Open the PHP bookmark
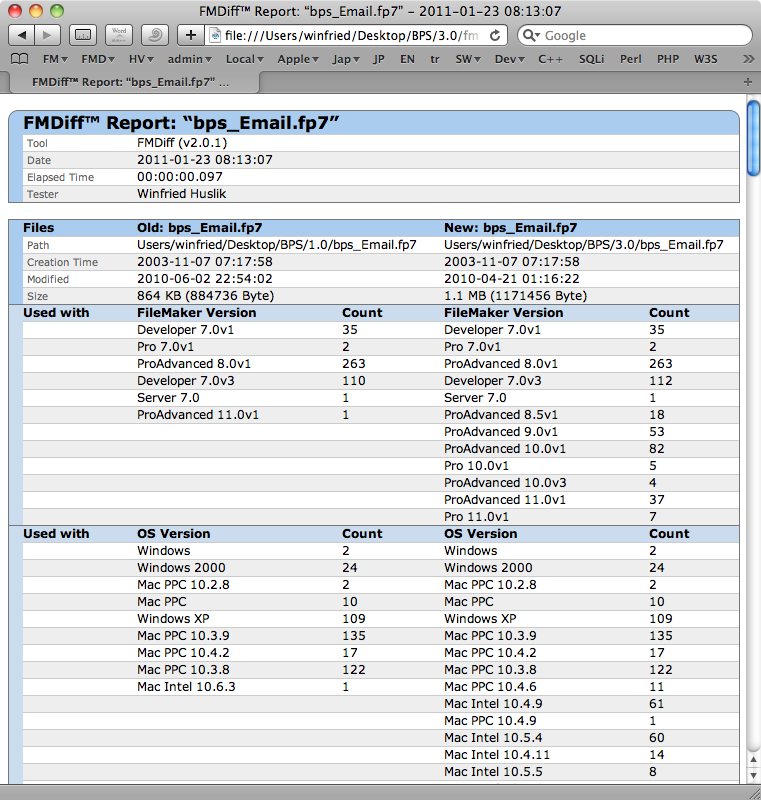This screenshot has width=761, height=800. (668, 59)
